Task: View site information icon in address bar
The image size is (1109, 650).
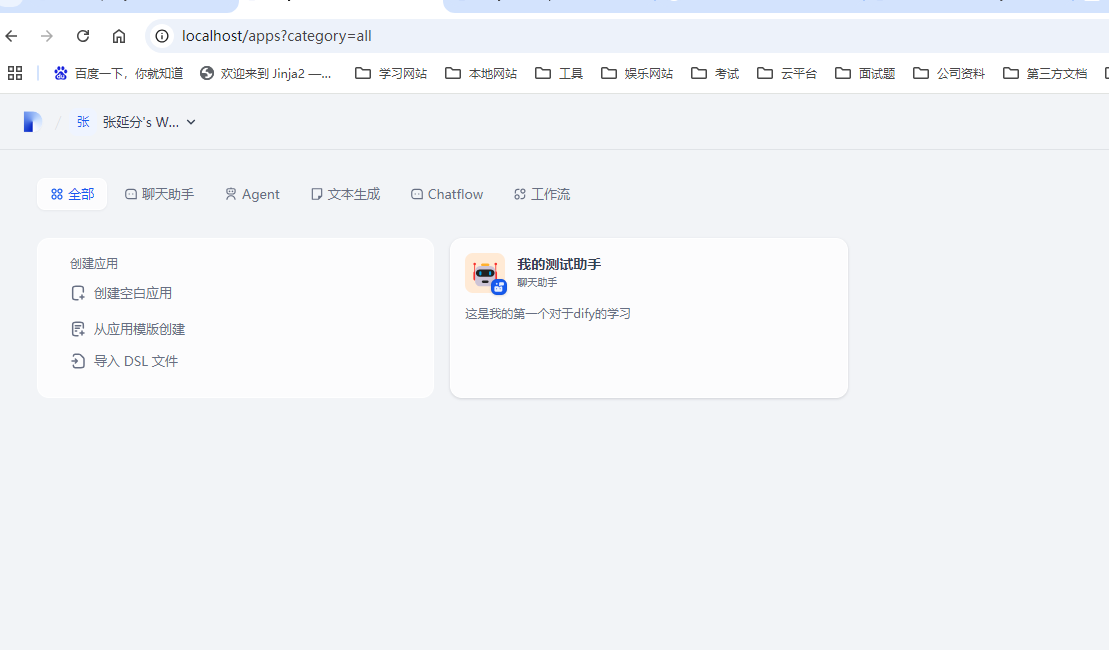Action: [162, 36]
